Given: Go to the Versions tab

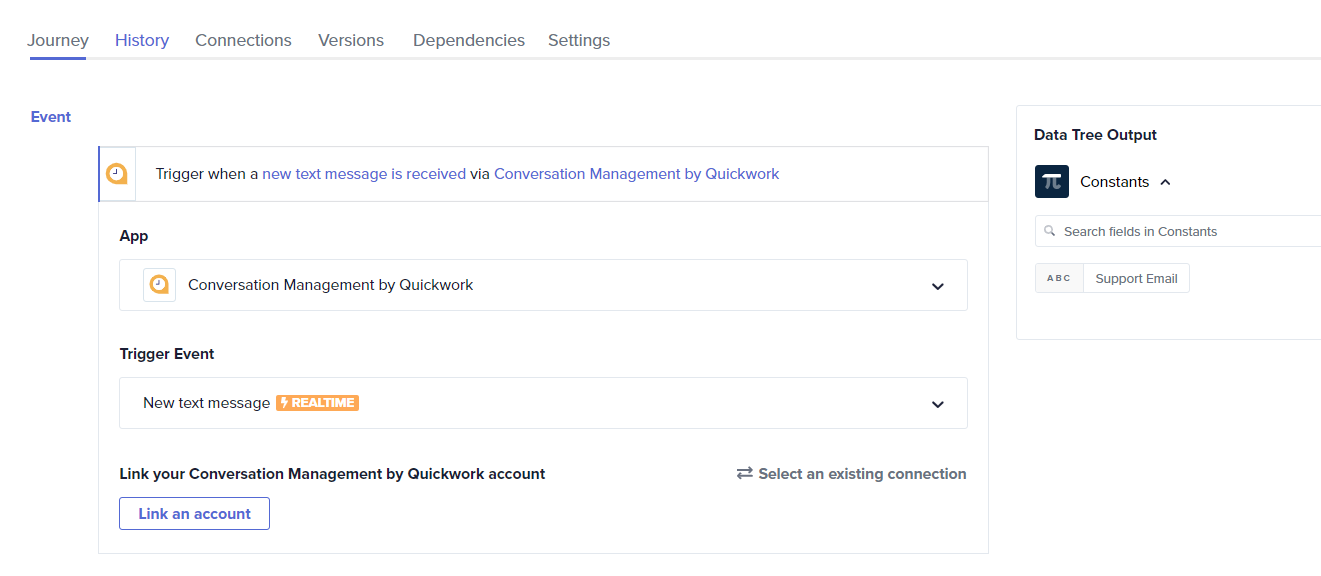Looking at the screenshot, I should [351, 40].
